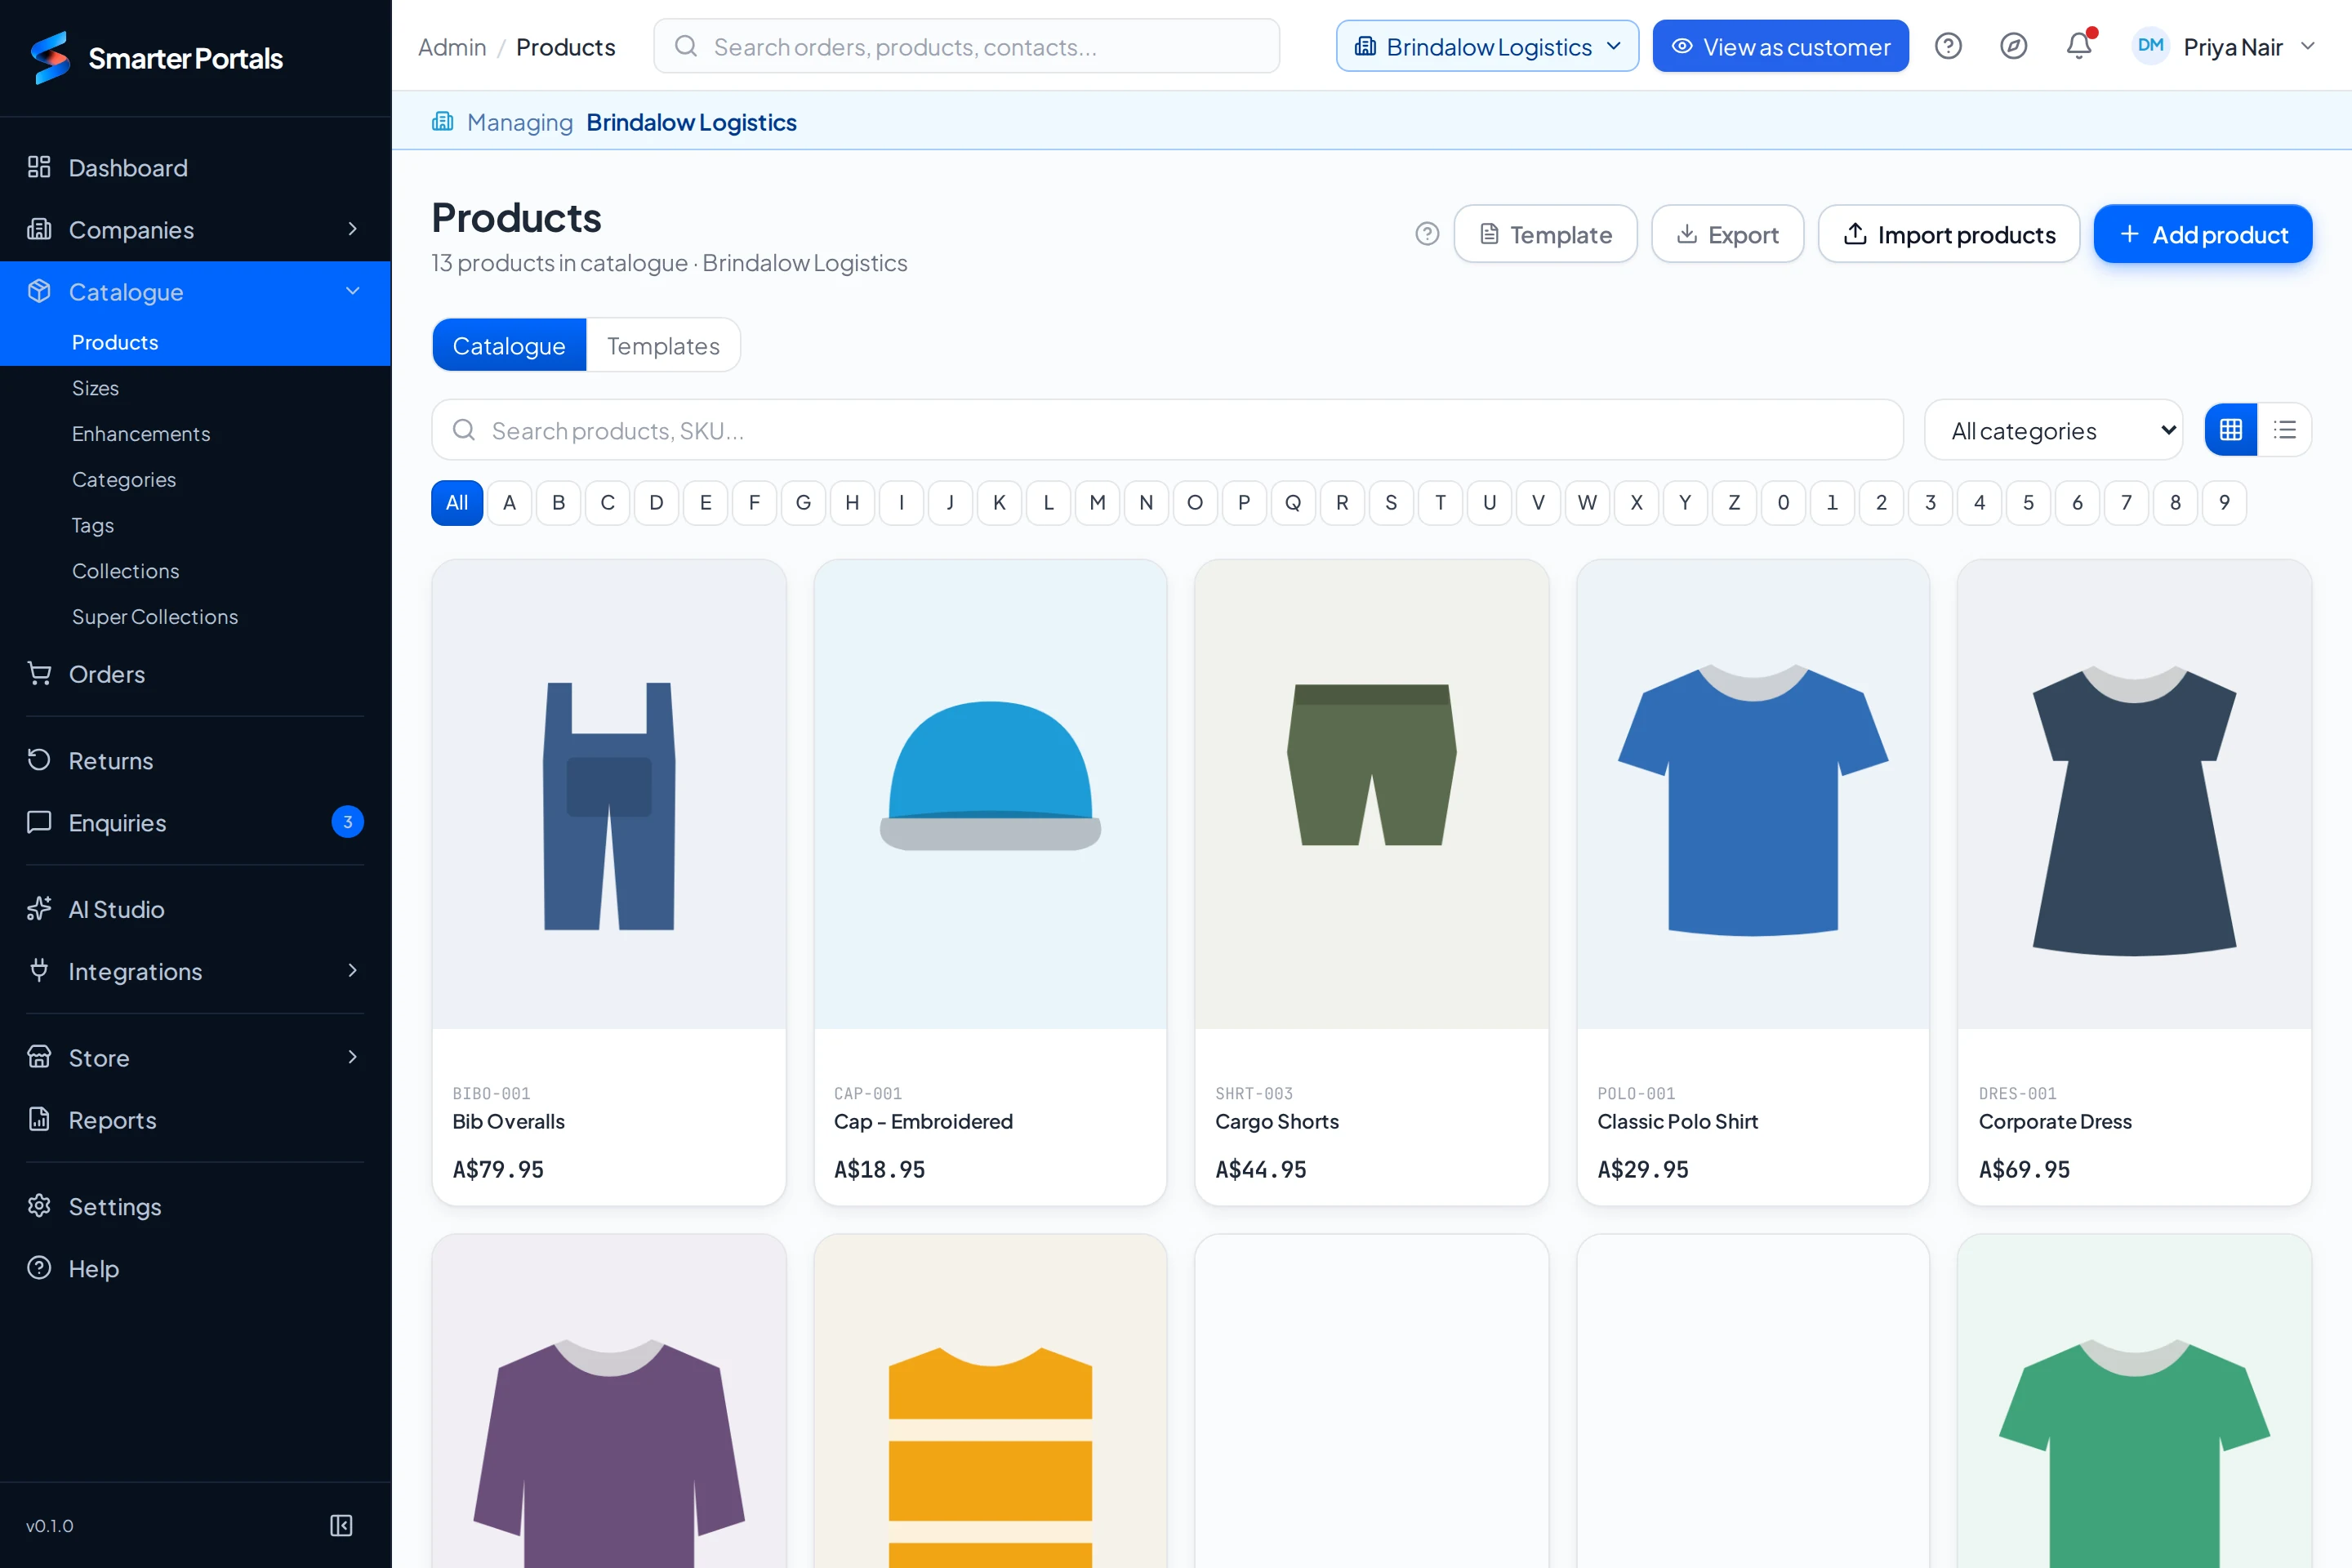Click Import products button
This screenshot has height=1568, width=2352.
point(1948,234)
